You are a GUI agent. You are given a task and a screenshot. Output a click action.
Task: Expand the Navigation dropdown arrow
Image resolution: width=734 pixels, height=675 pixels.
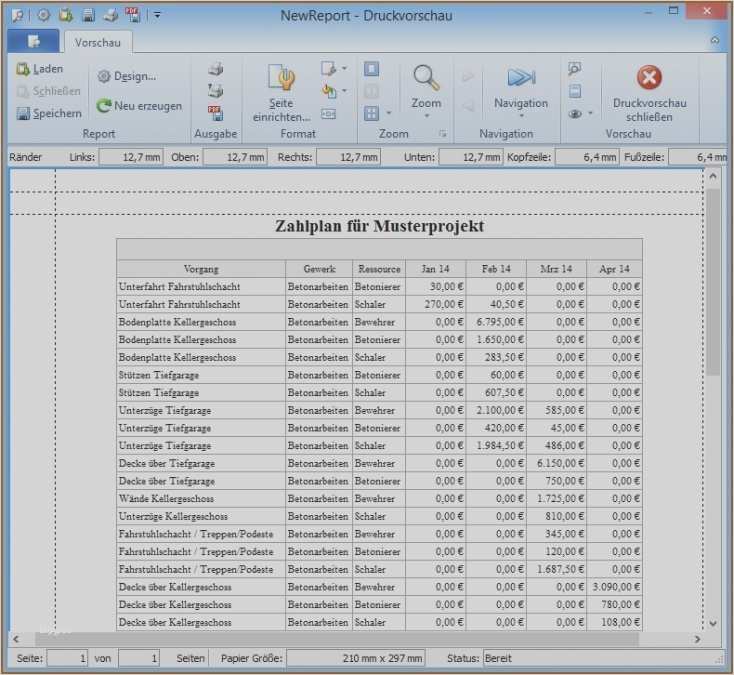point(521,116)
